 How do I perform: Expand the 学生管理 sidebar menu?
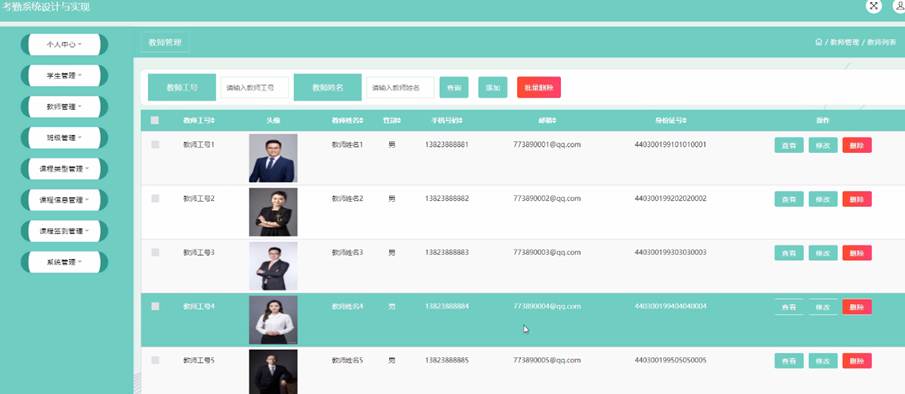tap(64, 76)
